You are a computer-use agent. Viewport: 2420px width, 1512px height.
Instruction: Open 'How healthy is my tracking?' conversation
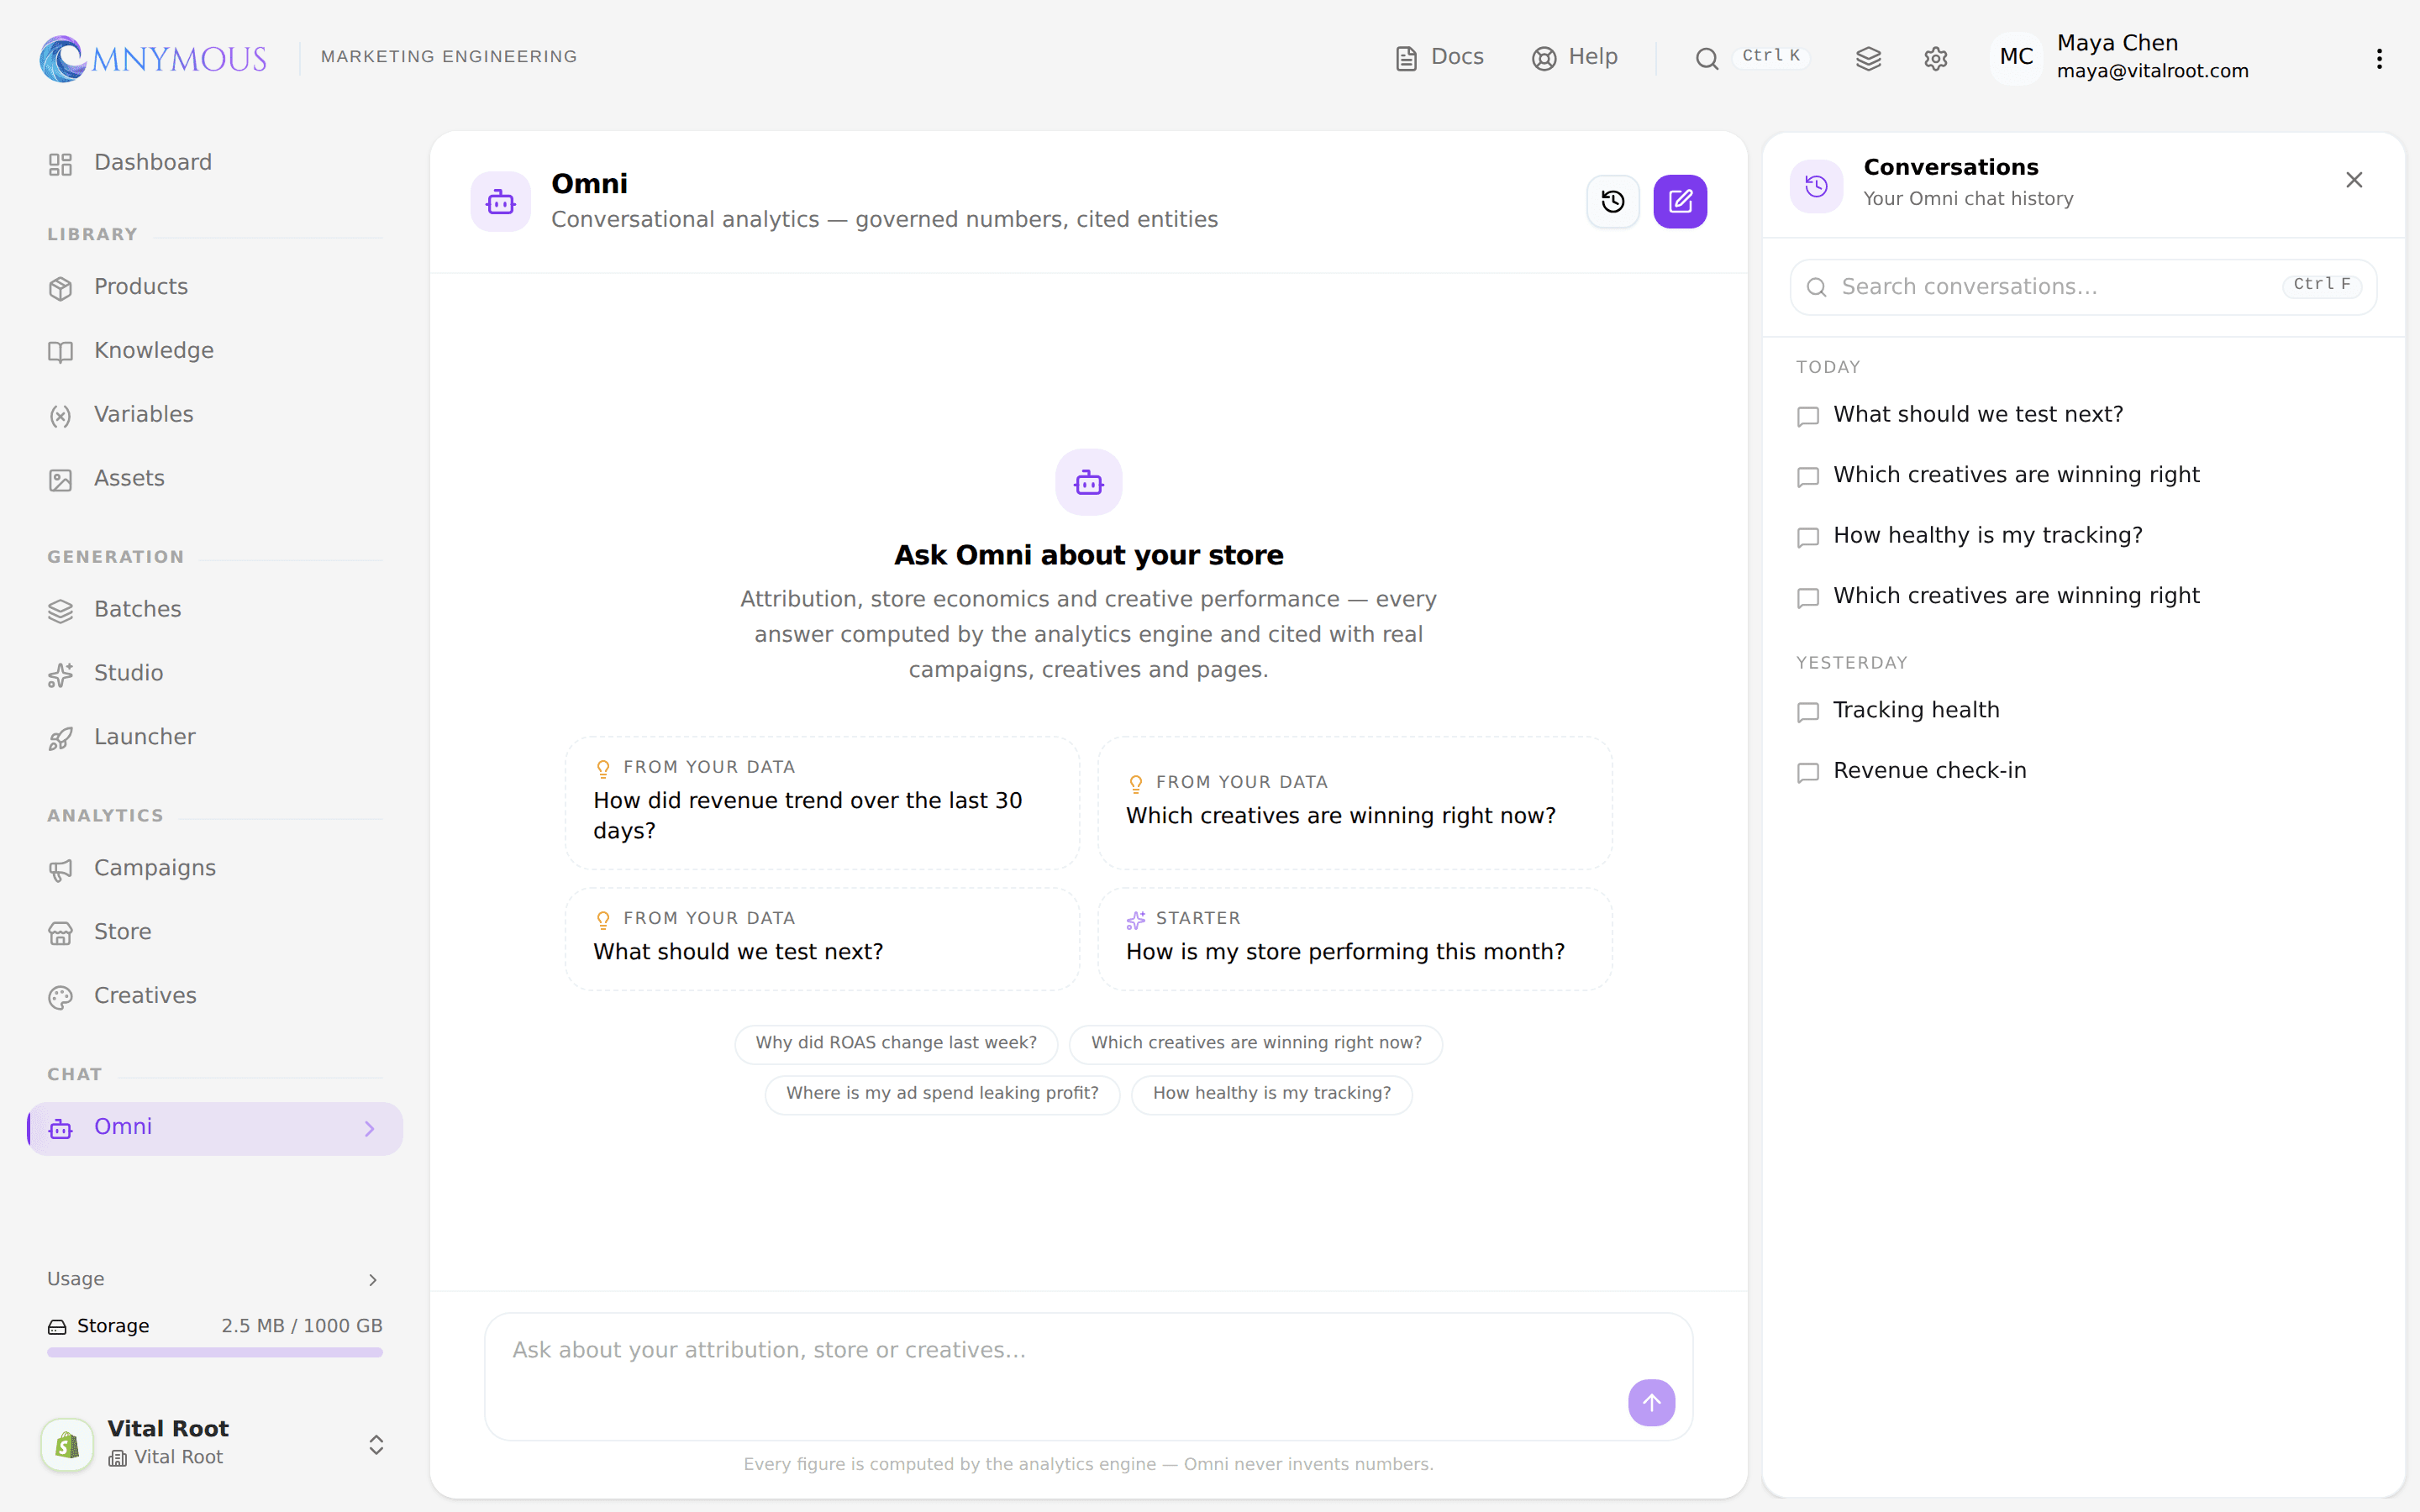(x=2083, y=536)
